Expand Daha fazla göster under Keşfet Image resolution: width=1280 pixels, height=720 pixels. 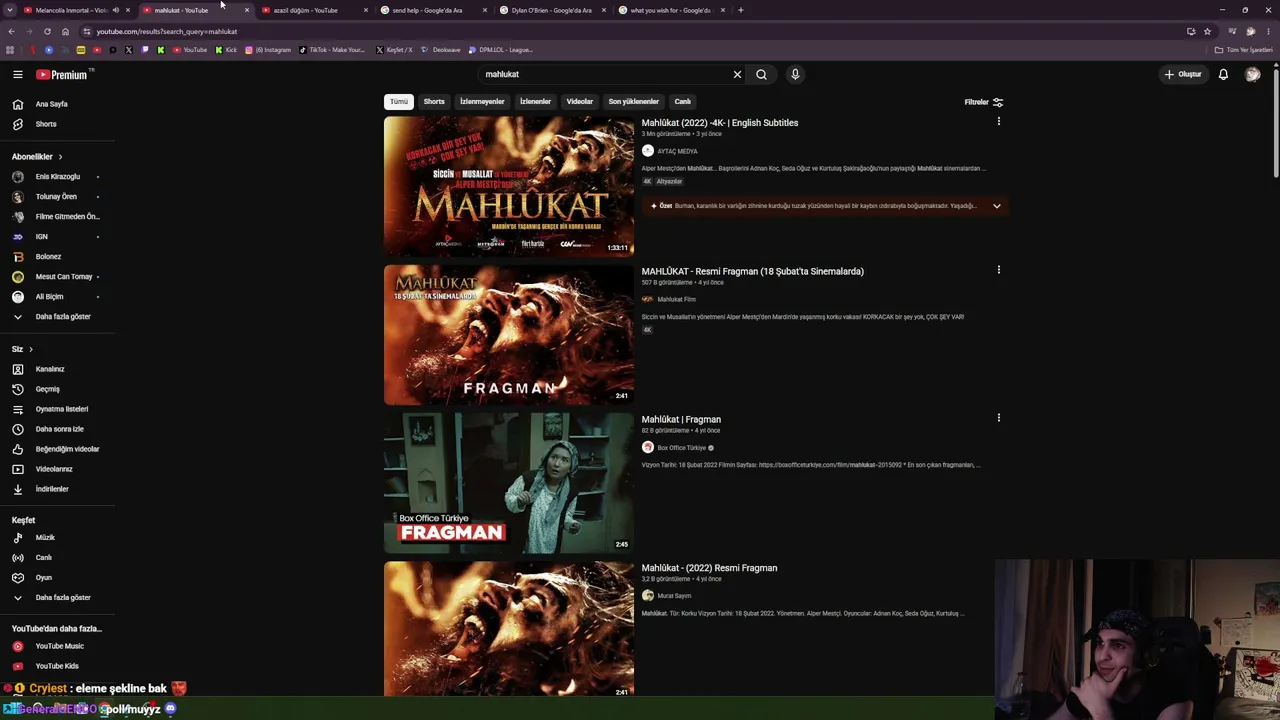click(63, 598)
